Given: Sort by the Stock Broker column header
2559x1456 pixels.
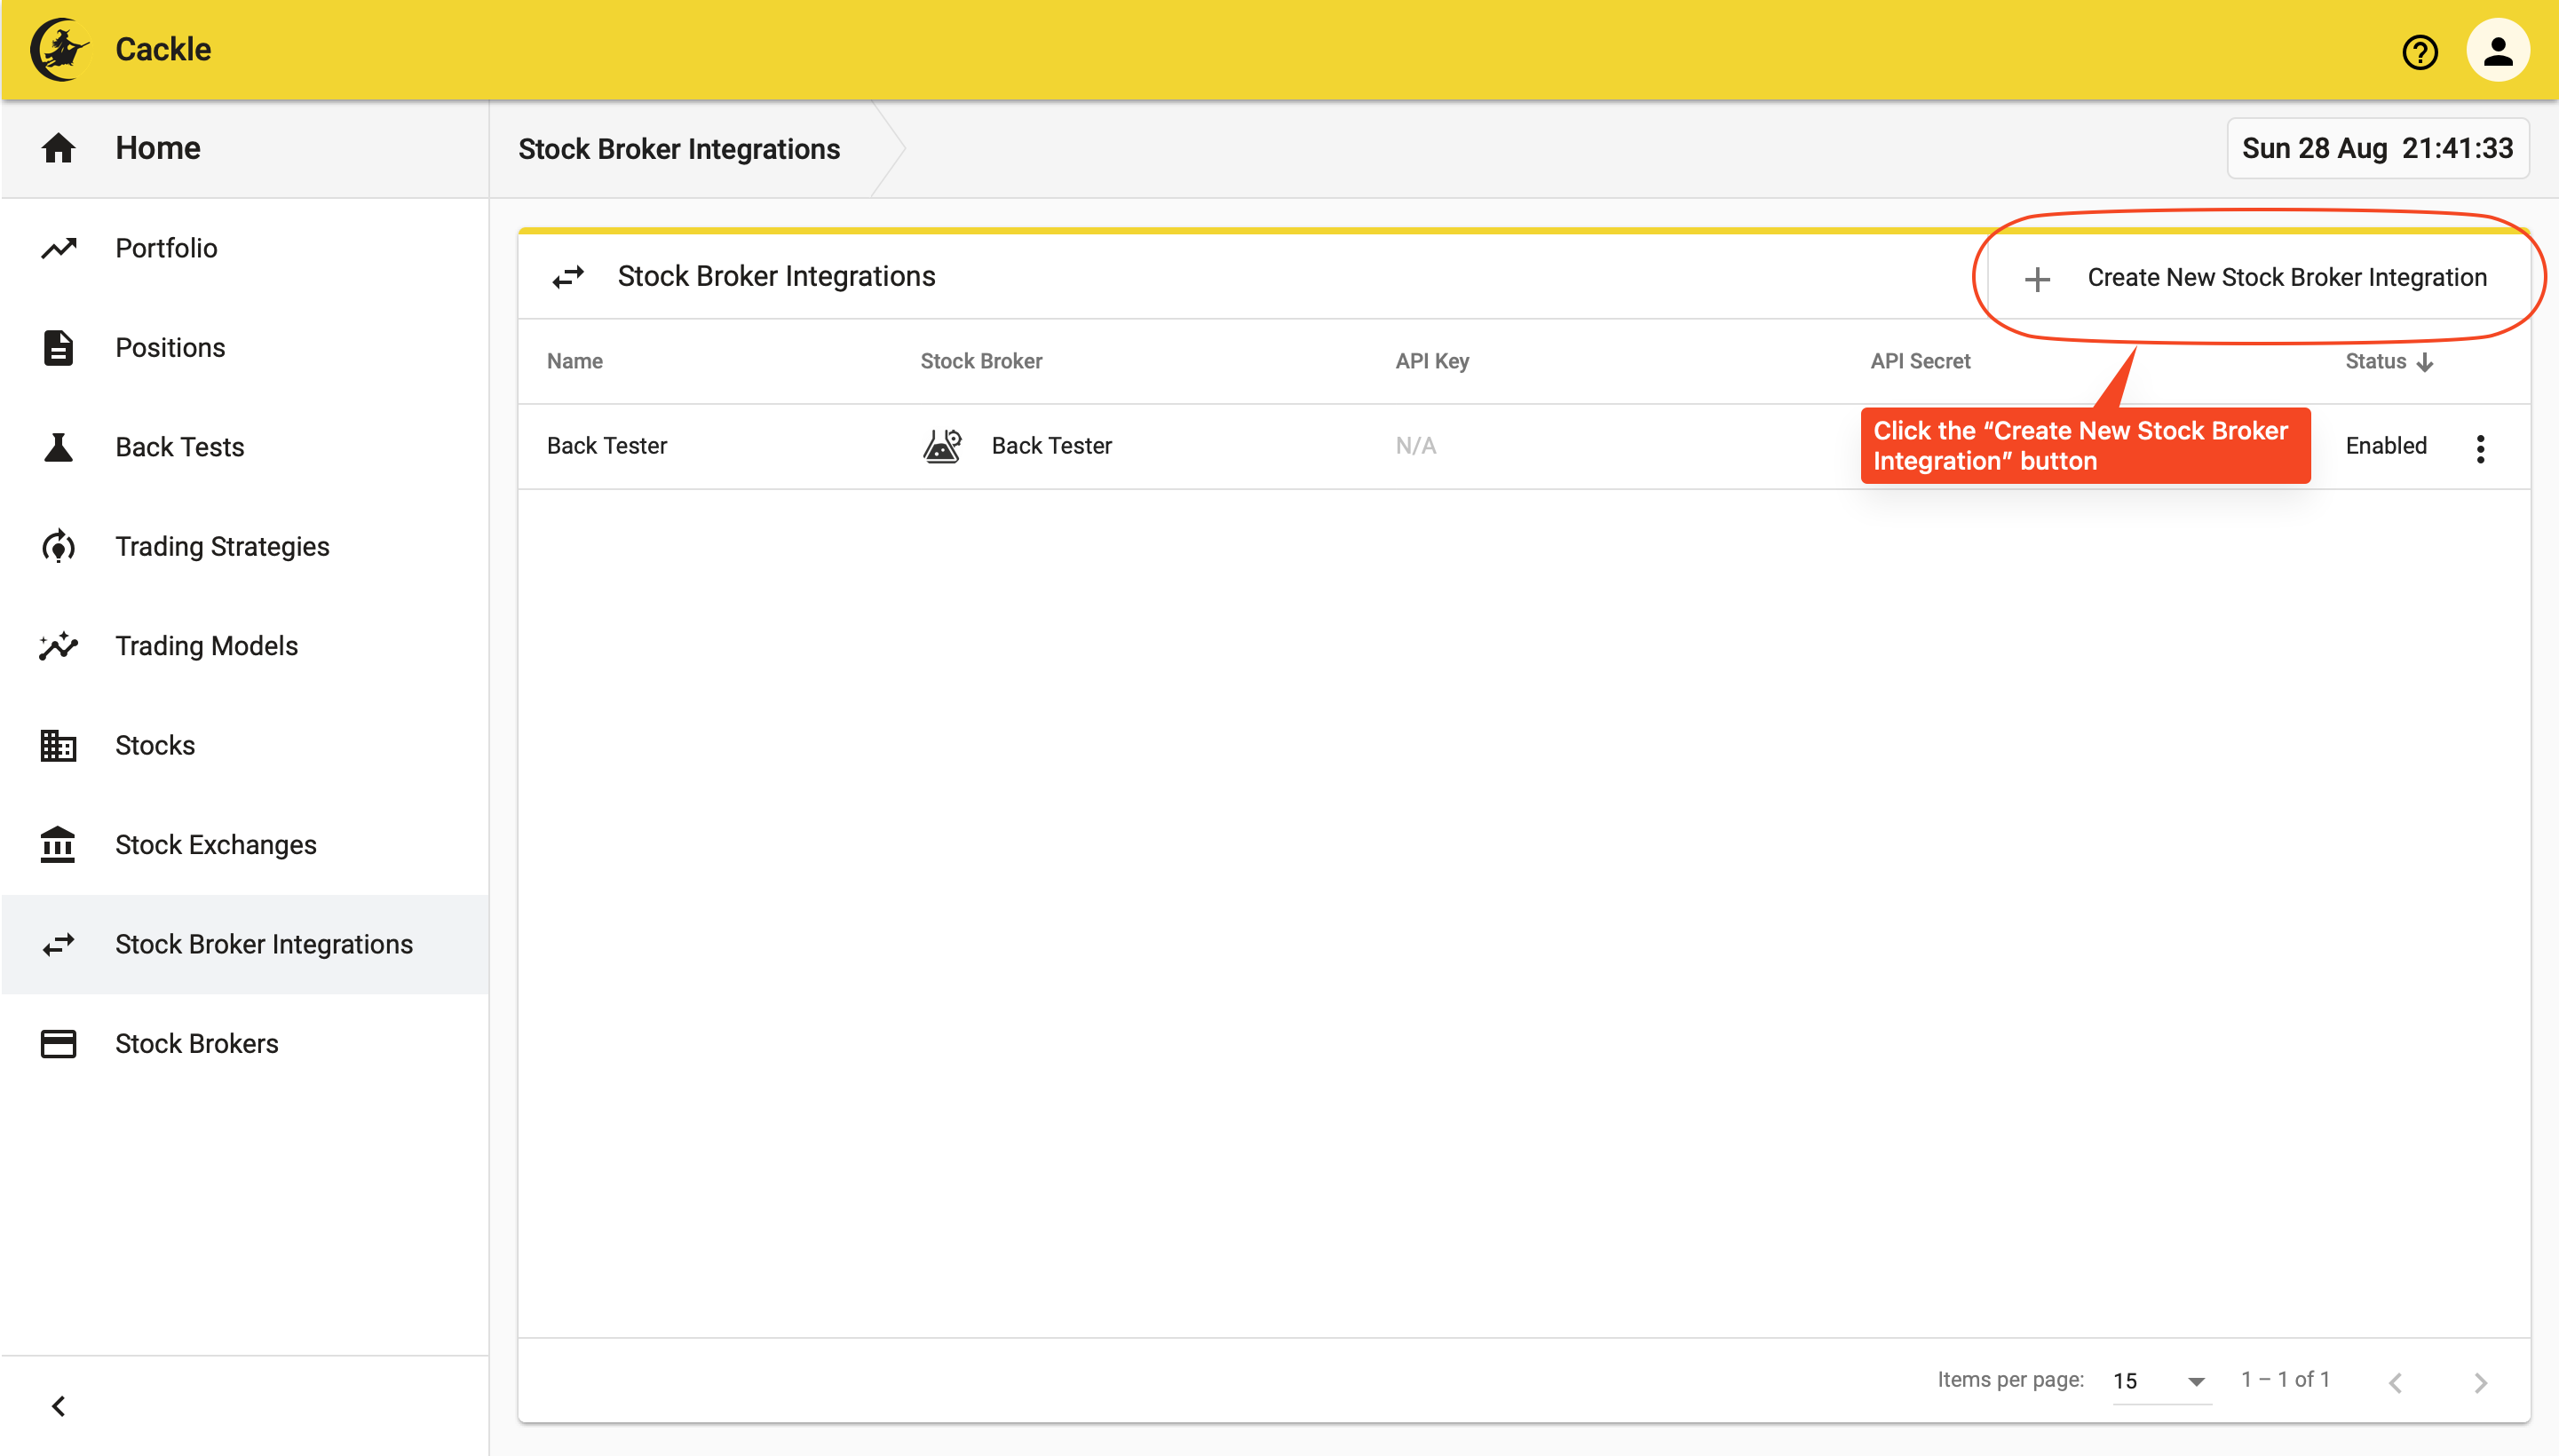Looking at the screenshot, I should [x=981, y=361].
